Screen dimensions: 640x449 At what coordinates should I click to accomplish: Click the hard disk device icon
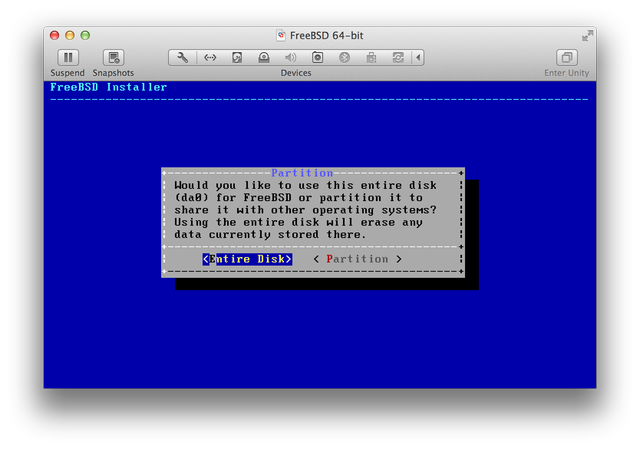click(237, 58)
